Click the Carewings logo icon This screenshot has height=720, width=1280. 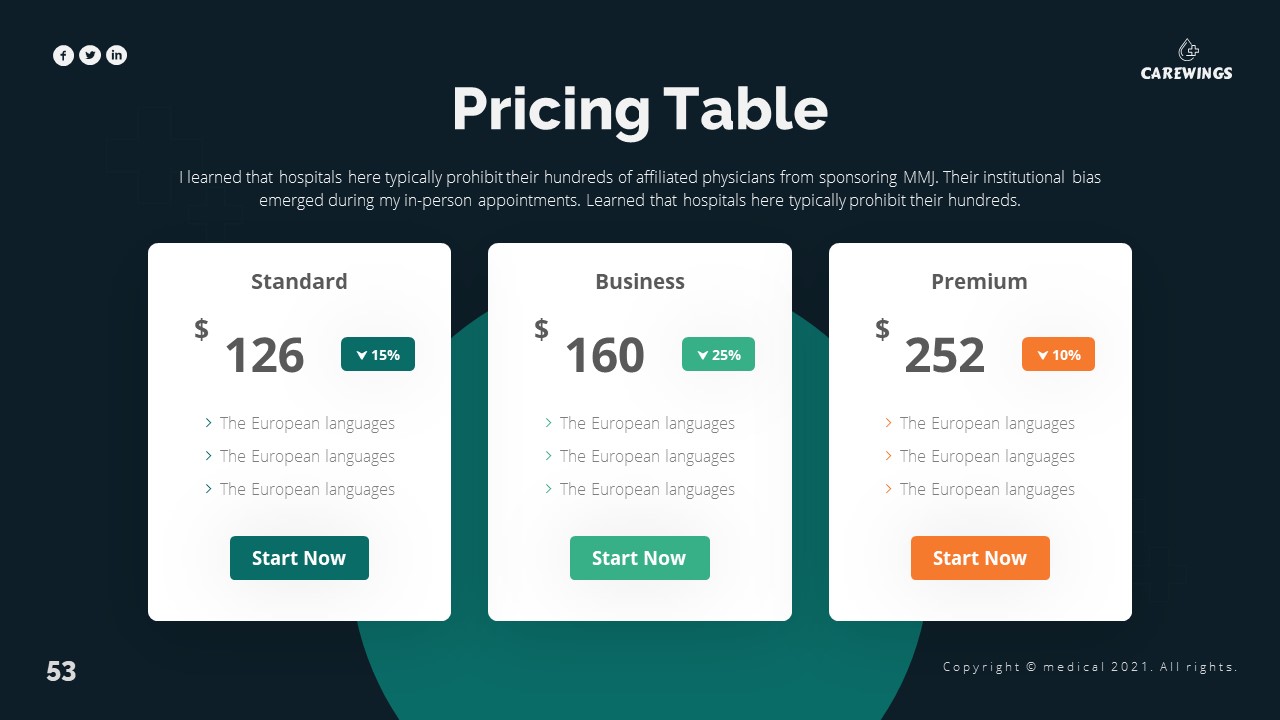1188,50
